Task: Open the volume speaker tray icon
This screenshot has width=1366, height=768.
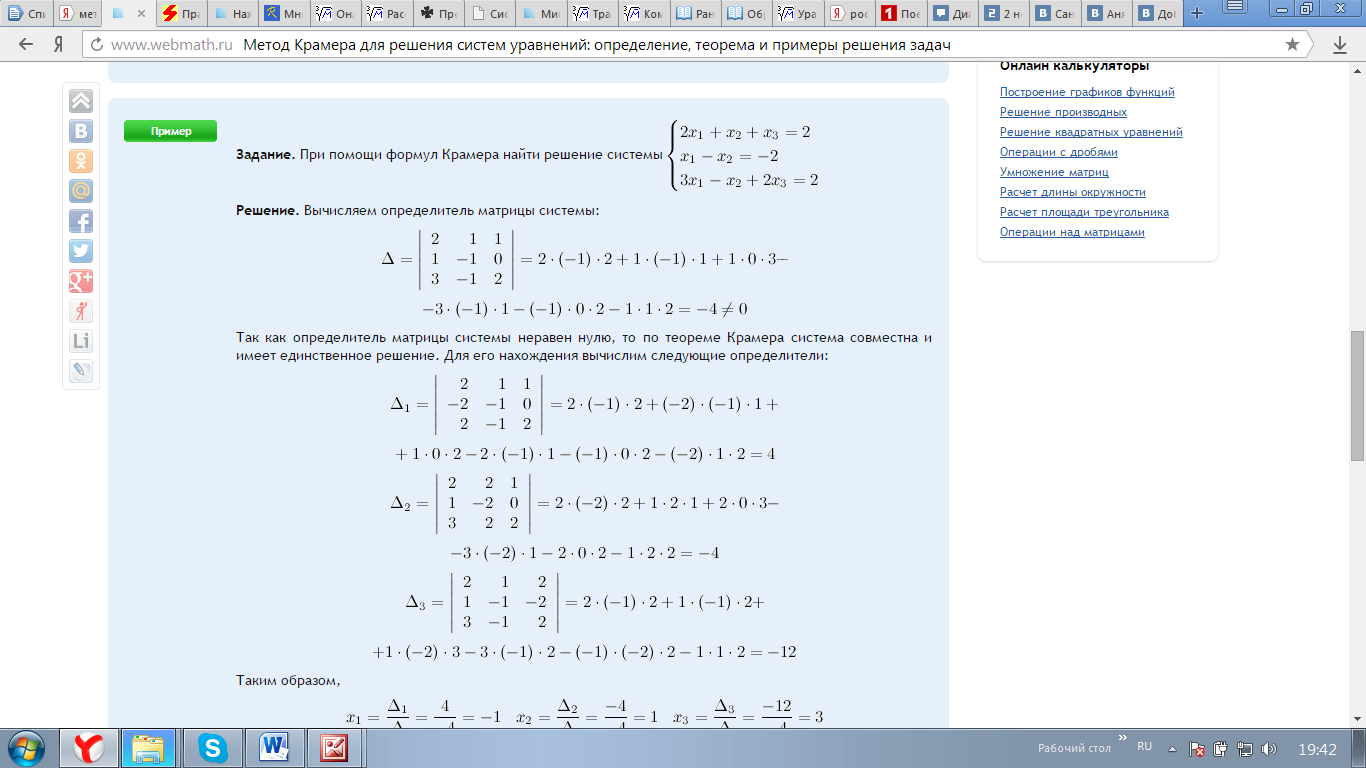Action: pyautogui.click(x=1269, y=749)
